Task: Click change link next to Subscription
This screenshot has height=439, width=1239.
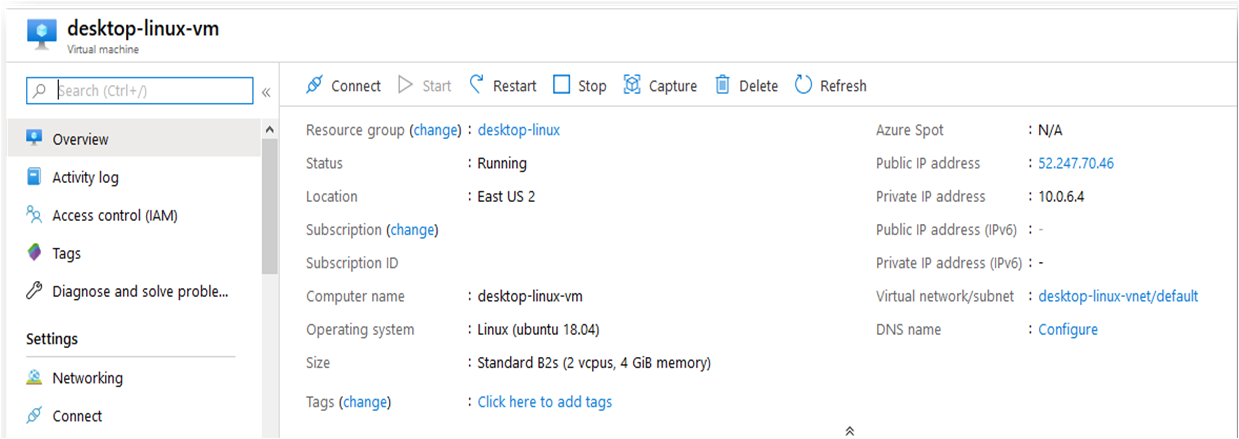Action: coord(412,230)
